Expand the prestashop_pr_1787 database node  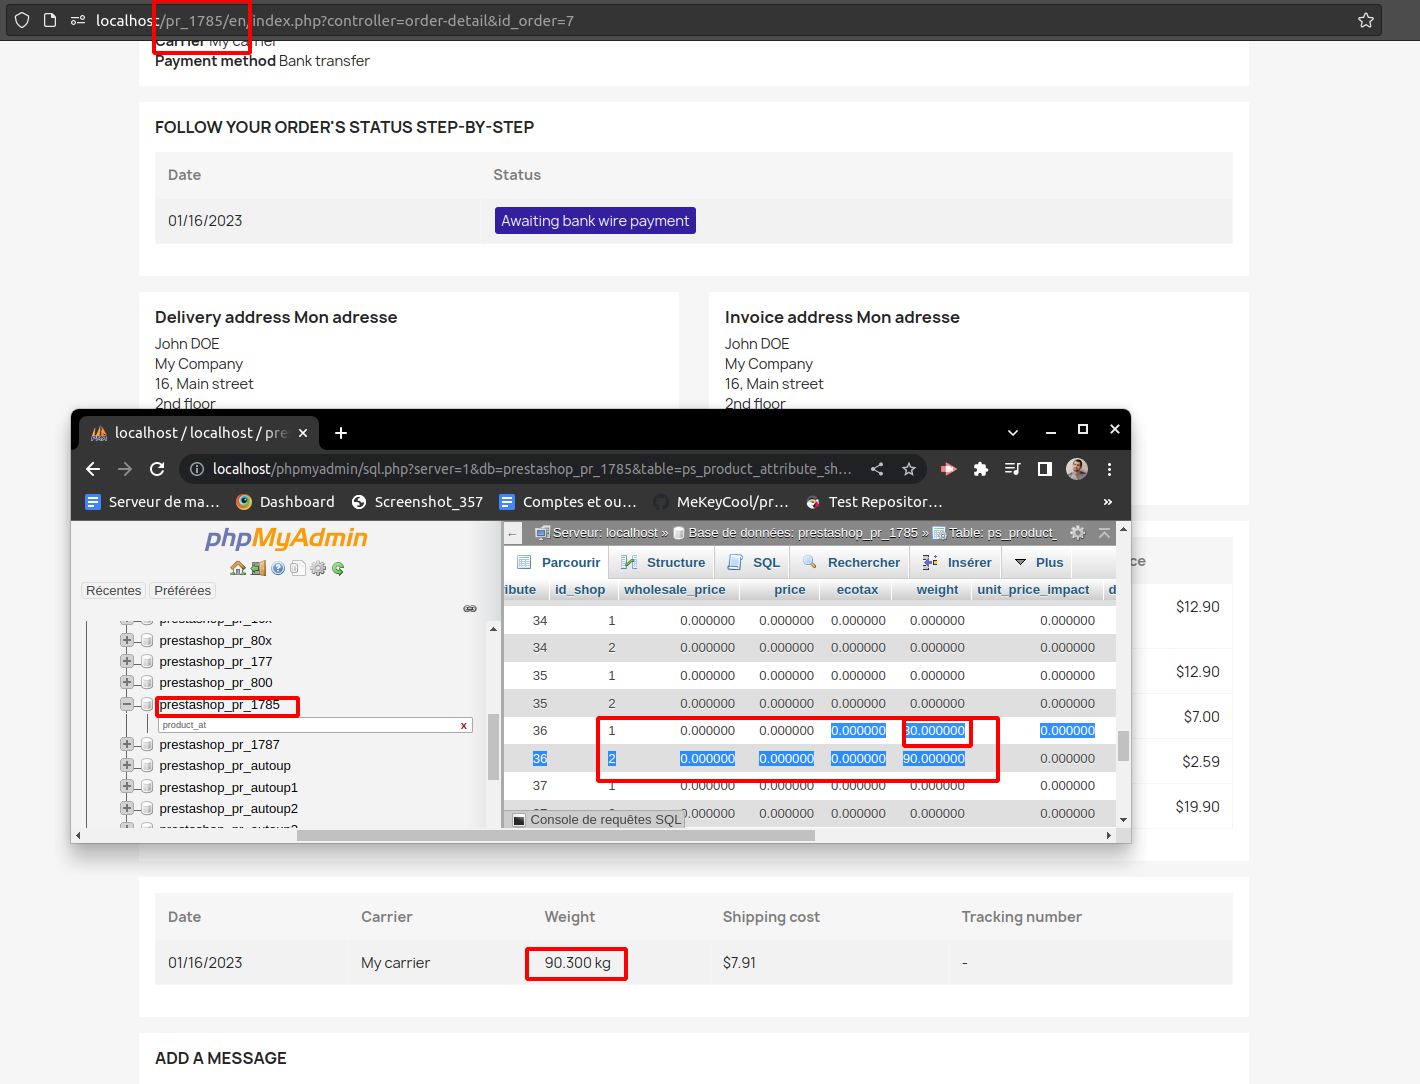(128, 744)
